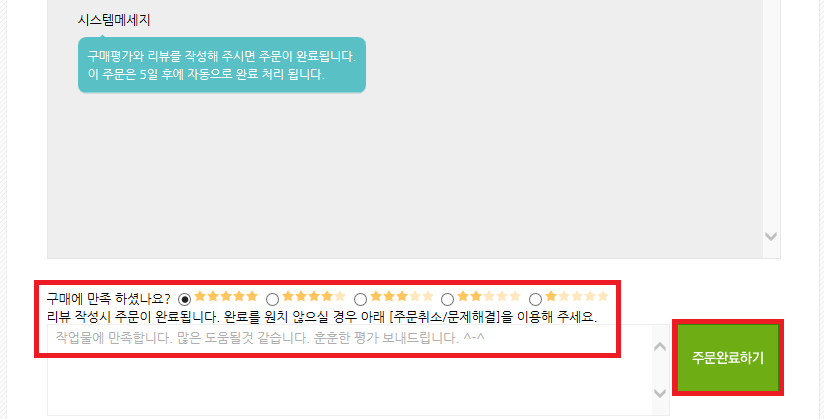Select the five-star rating radio button

coord(184,300)
